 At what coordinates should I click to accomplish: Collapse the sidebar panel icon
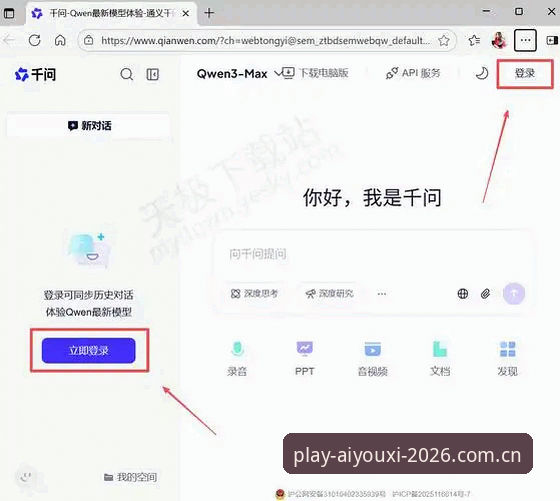click(152, 74)
